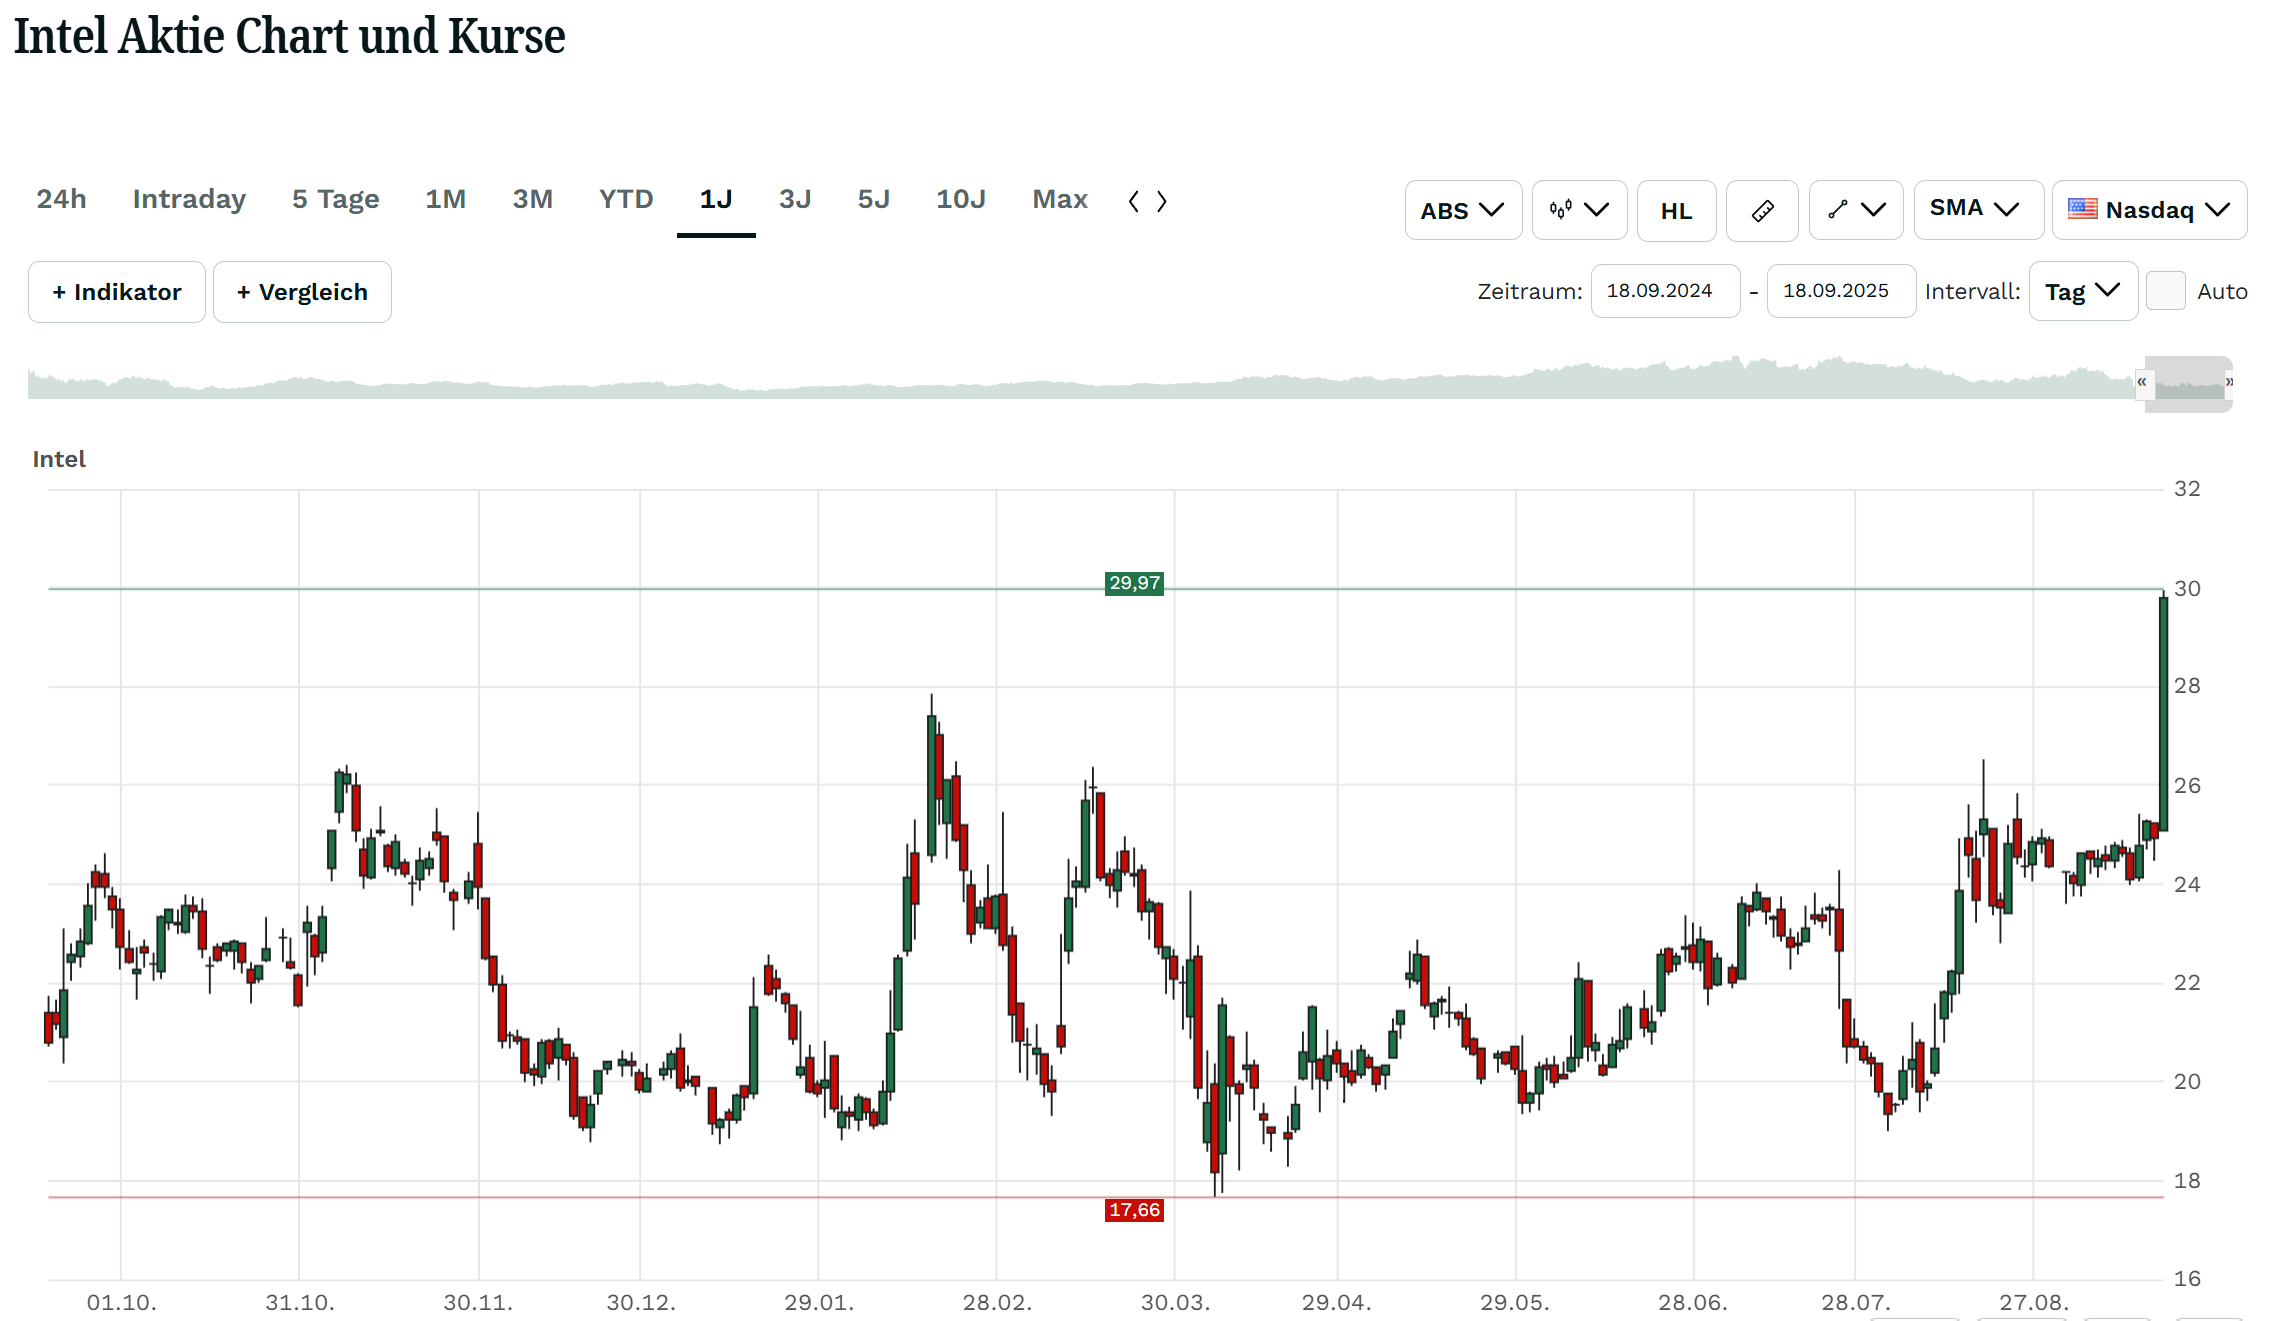
Task: Click the 16 price axis label
Action: pyautogui.click(x=2187, y=1279)
